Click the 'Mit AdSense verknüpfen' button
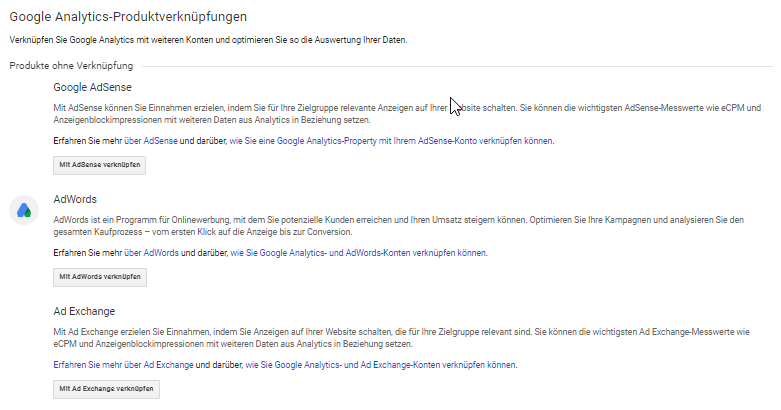Image resolution: width=781 pixels, height=410 pixels. click(x=100, y=165)
